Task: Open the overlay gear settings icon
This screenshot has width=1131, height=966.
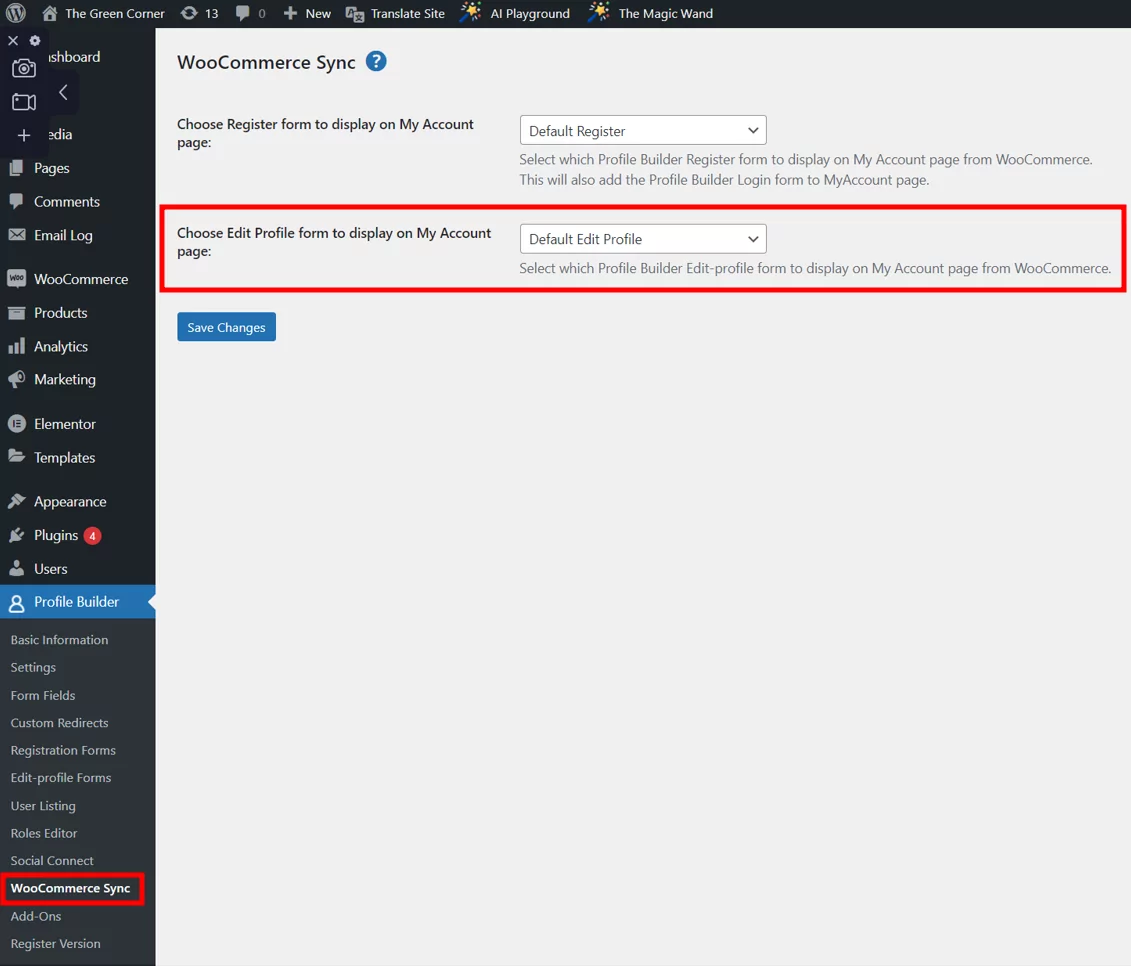Action: pos(35,40)
